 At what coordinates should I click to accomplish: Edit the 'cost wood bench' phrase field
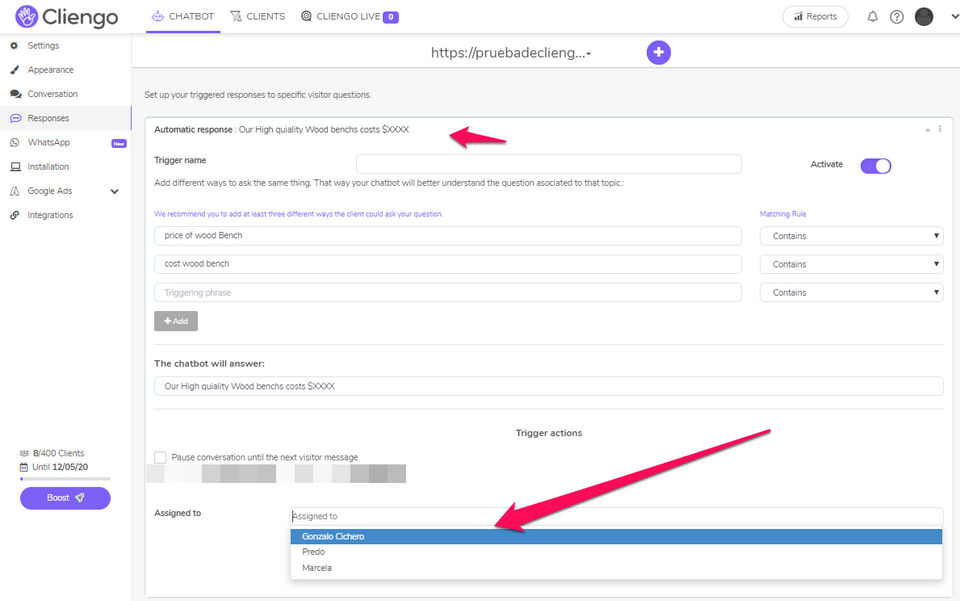[x=448, y=264]
